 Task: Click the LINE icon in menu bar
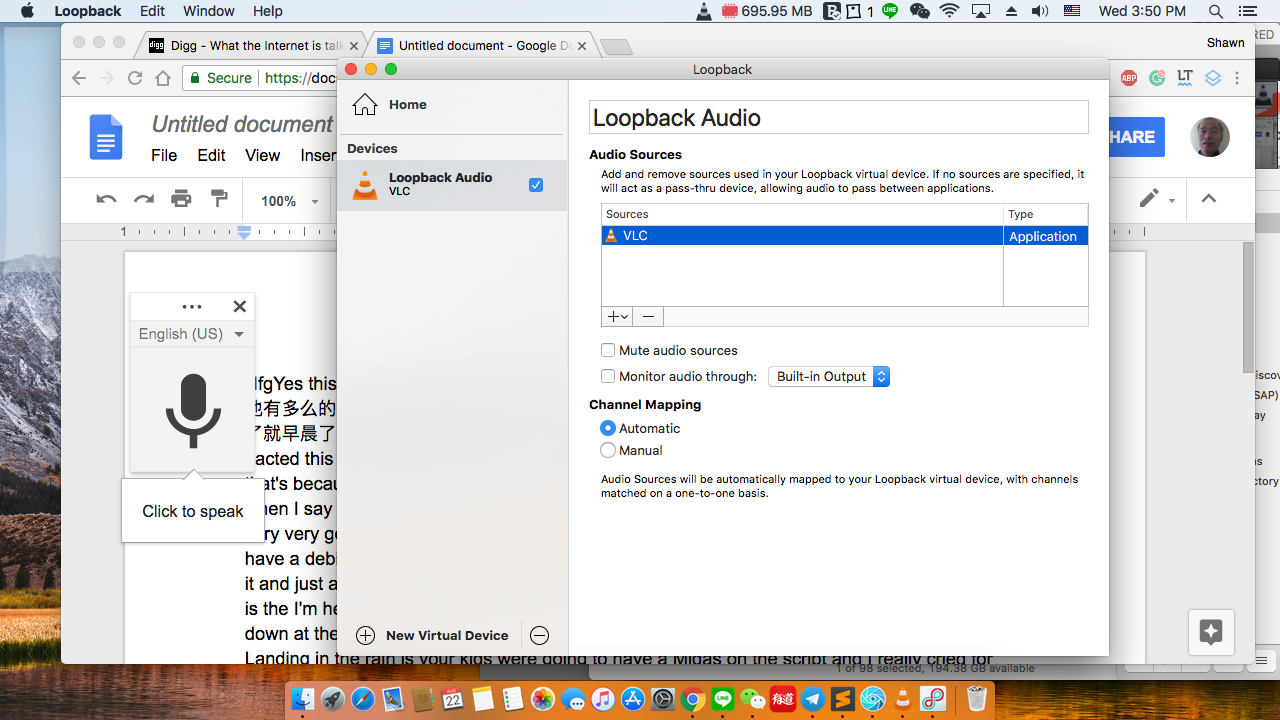click(890, 11)
